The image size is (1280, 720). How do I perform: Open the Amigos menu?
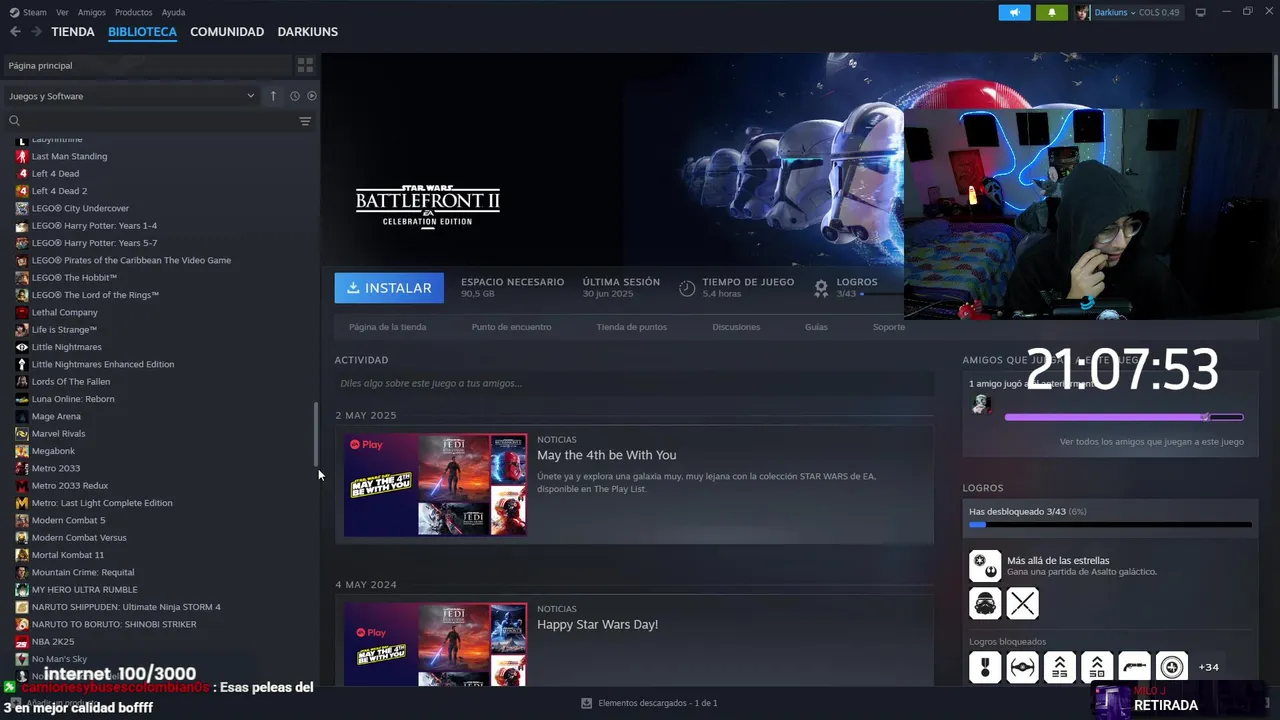[x=91, y=12]
